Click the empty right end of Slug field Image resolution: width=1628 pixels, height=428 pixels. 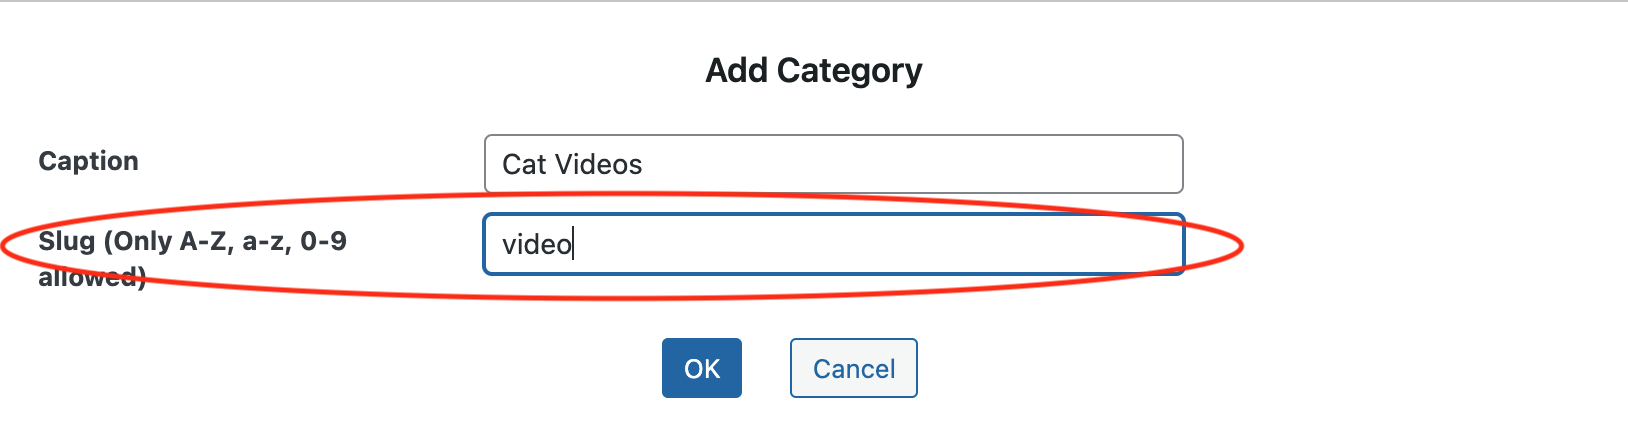click(1100, 244)
